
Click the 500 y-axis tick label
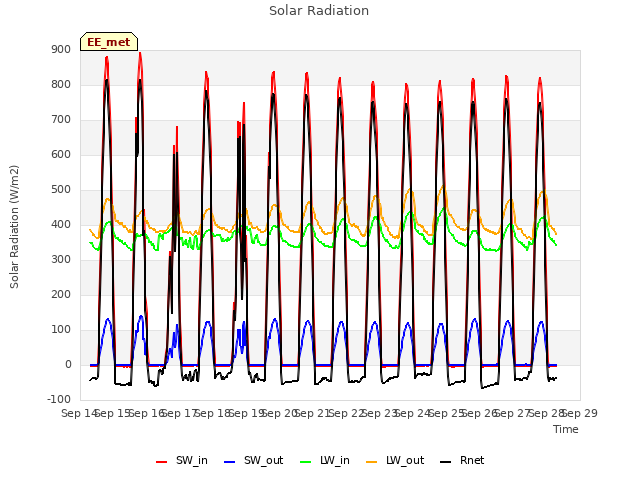[x=61, y=190]
